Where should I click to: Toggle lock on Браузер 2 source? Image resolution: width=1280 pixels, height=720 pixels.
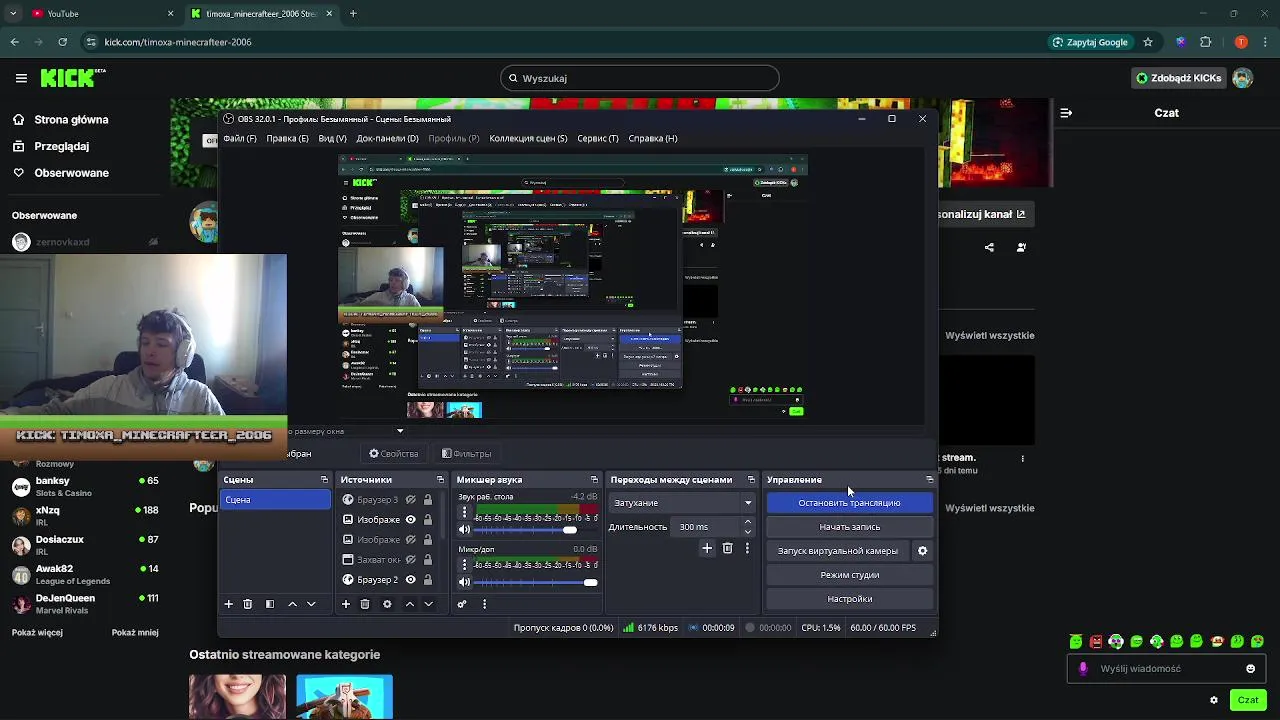click(x=428, y=580)
